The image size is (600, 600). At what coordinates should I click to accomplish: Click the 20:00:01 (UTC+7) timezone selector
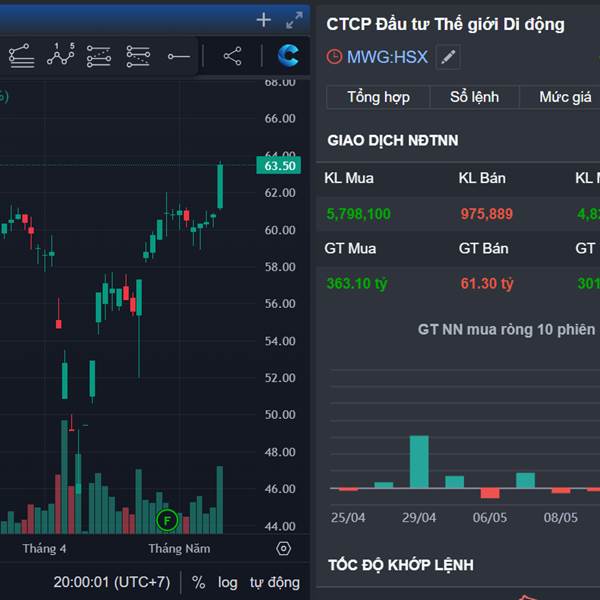point(112,582)
